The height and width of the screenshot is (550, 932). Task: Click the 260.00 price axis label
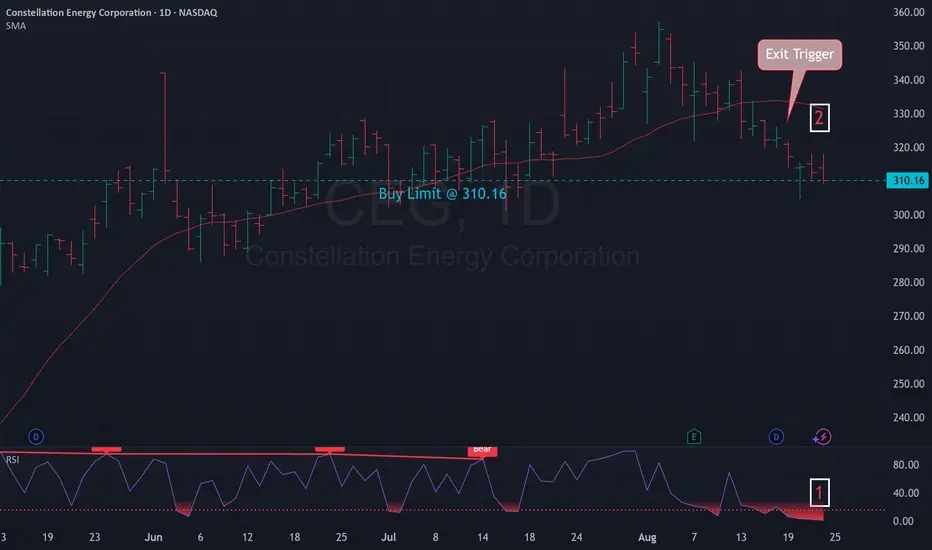pos(908,350)
